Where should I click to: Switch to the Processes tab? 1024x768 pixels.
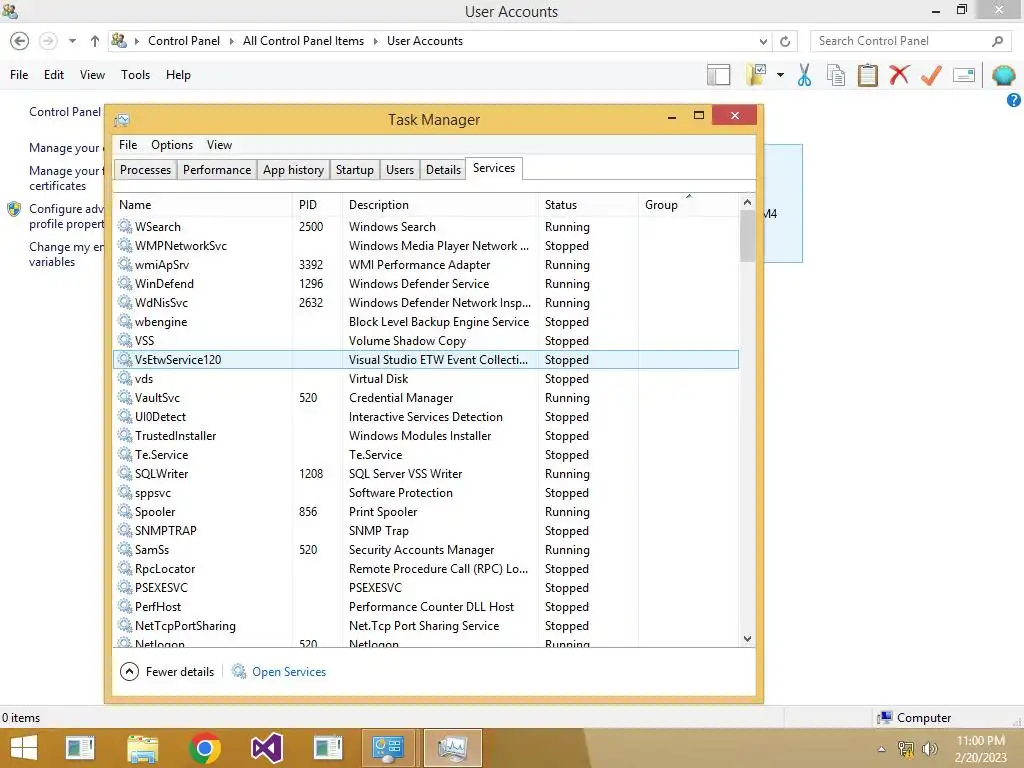point(145,170)
